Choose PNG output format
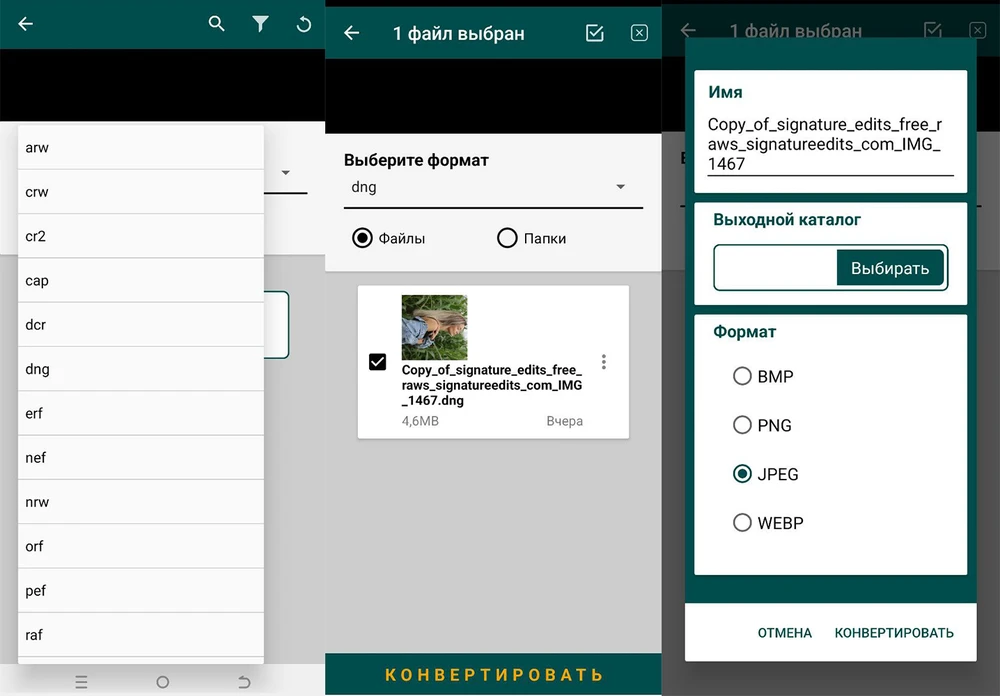Image resolution: width=1000 pixels, height=696 pixels. (x=742, y=425)
